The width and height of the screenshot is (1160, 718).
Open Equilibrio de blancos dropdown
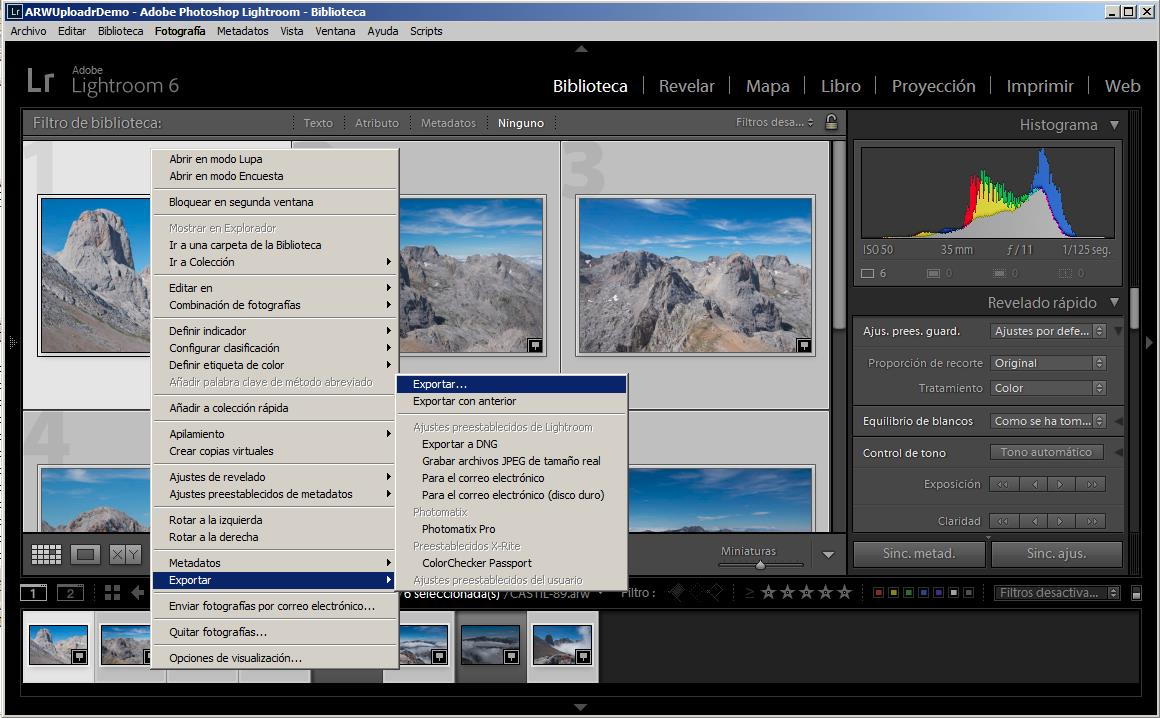(x=1048, y=421)
